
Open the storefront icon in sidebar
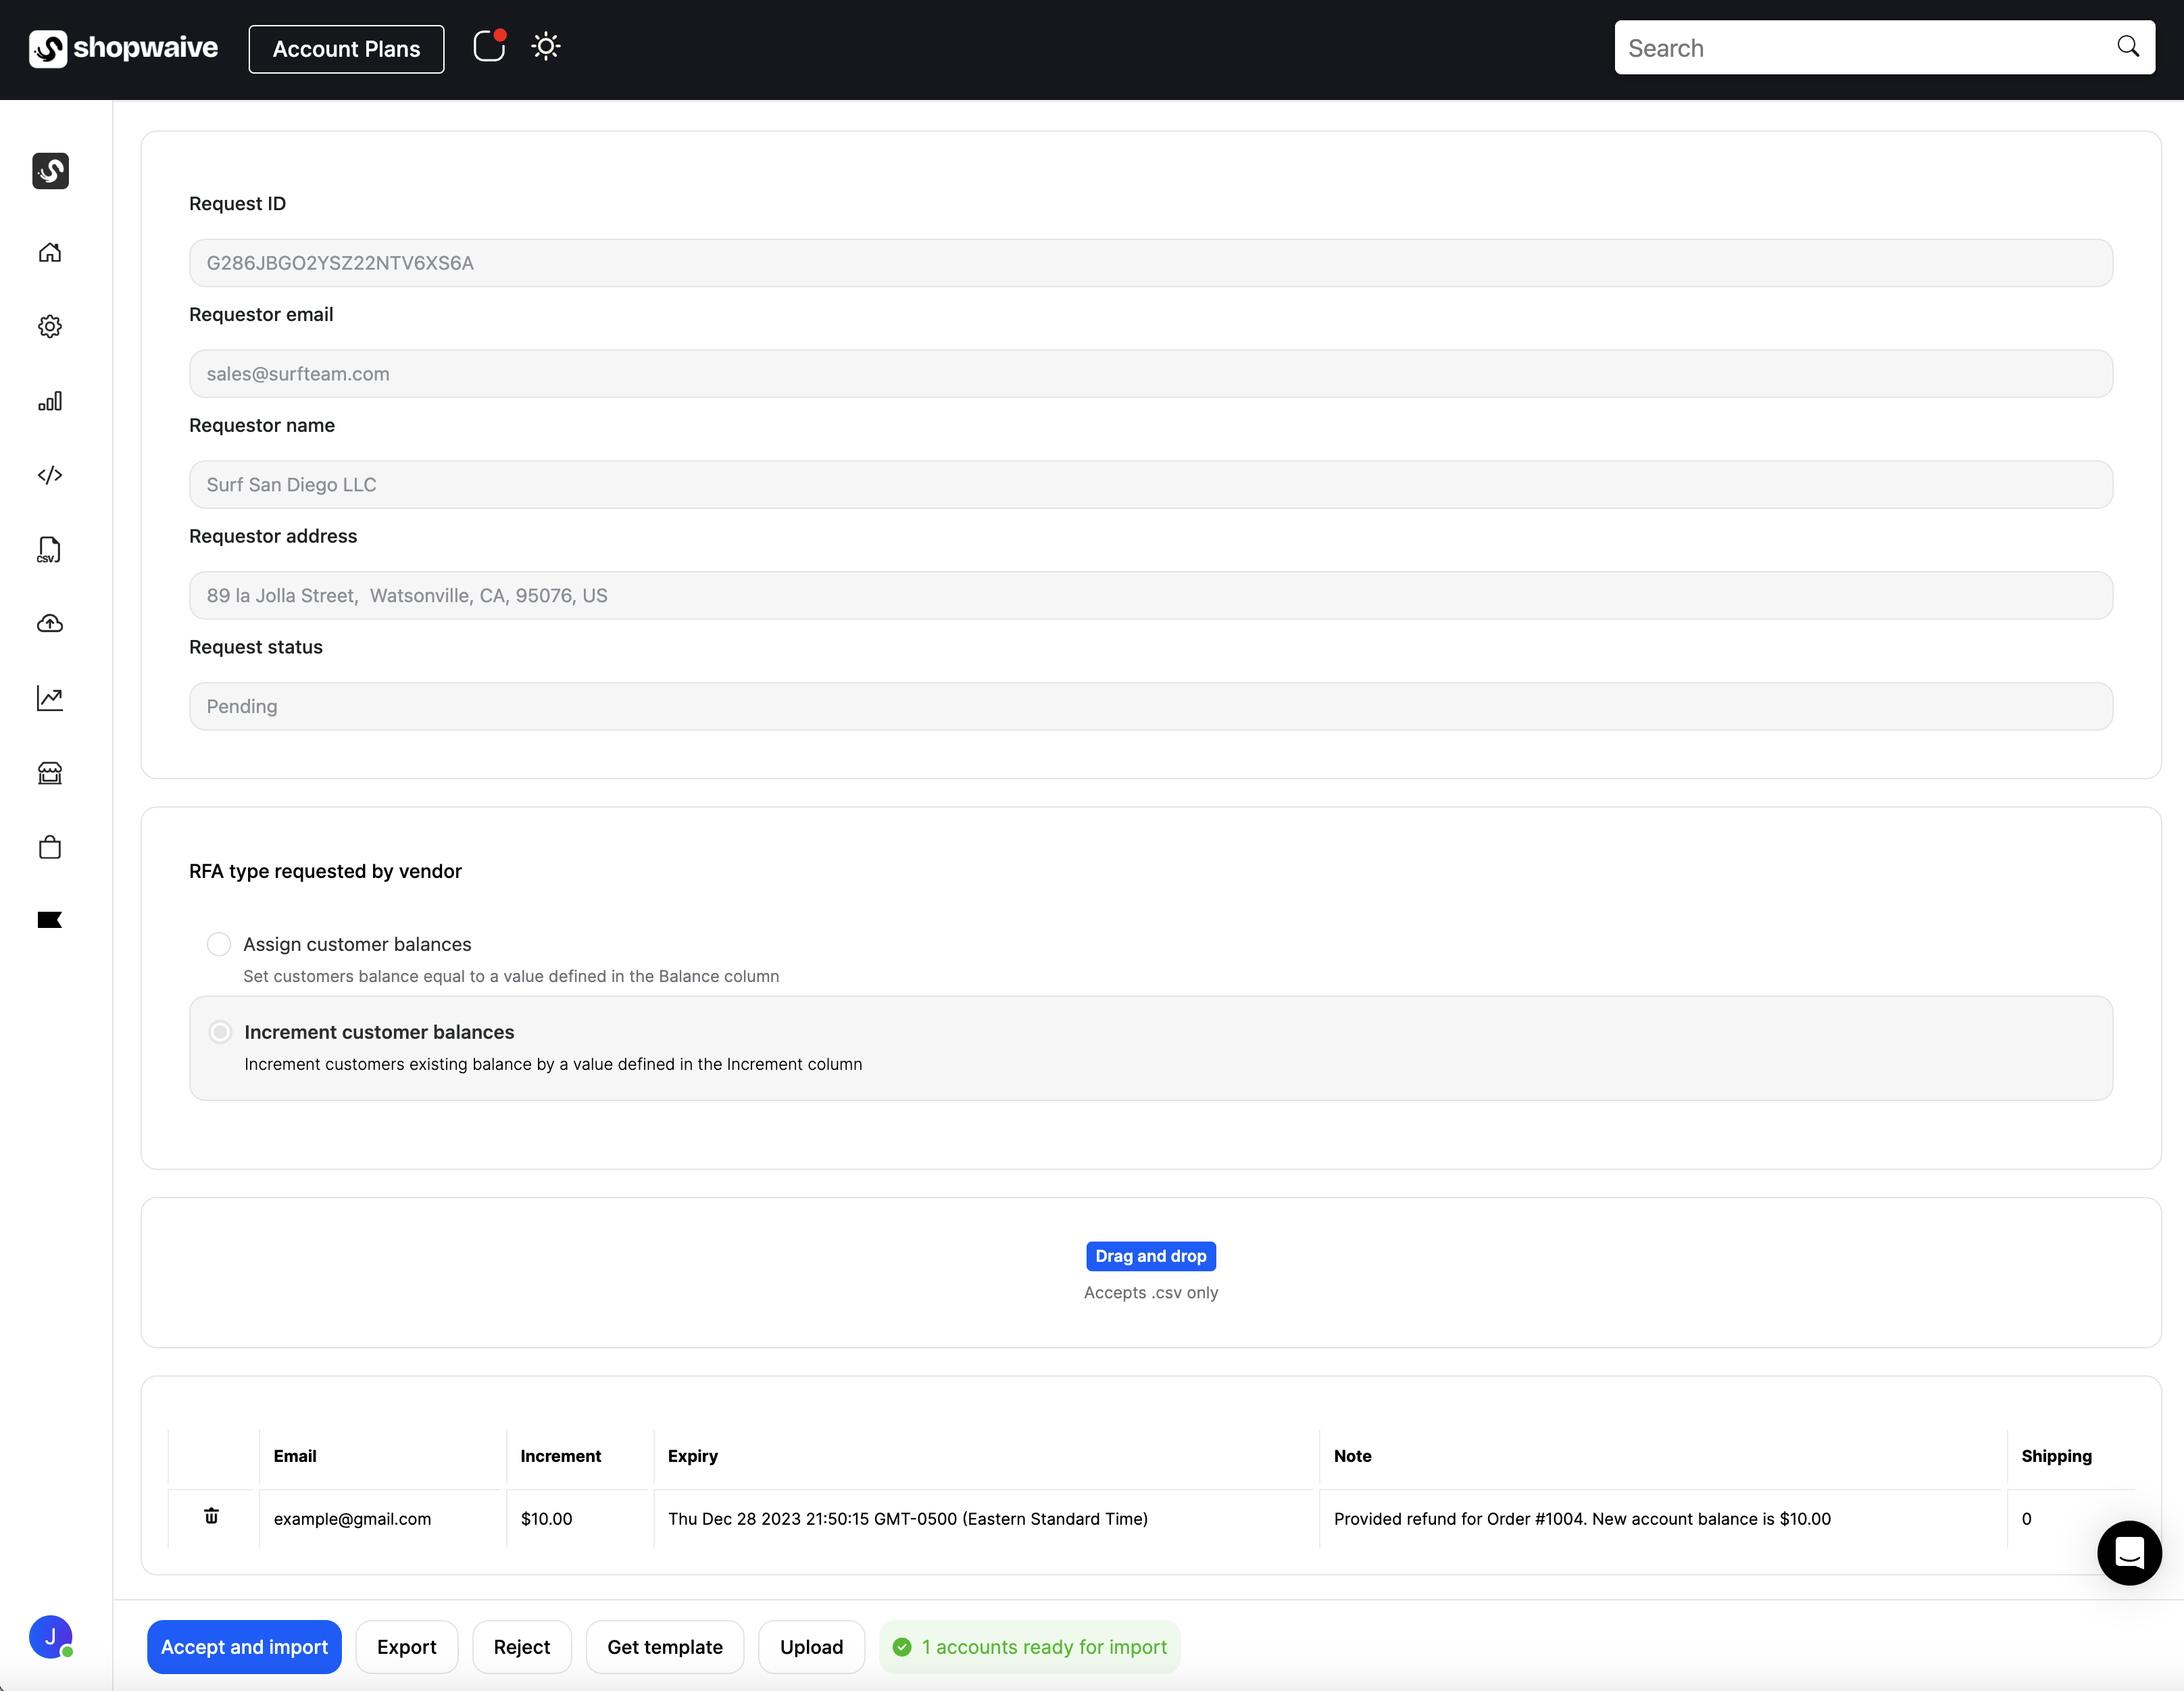50,773
